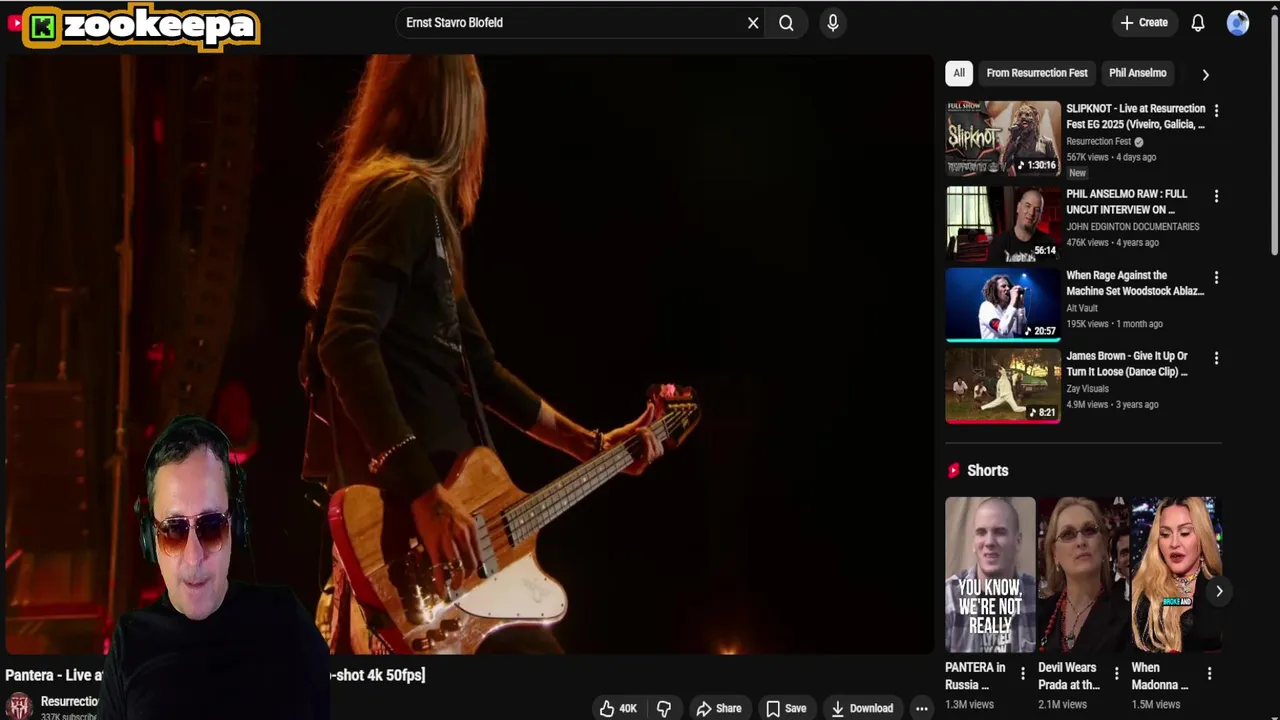Viewport: 1280px width, 720px height.
Task: Open the Create menu
Action: (1144, 22)
